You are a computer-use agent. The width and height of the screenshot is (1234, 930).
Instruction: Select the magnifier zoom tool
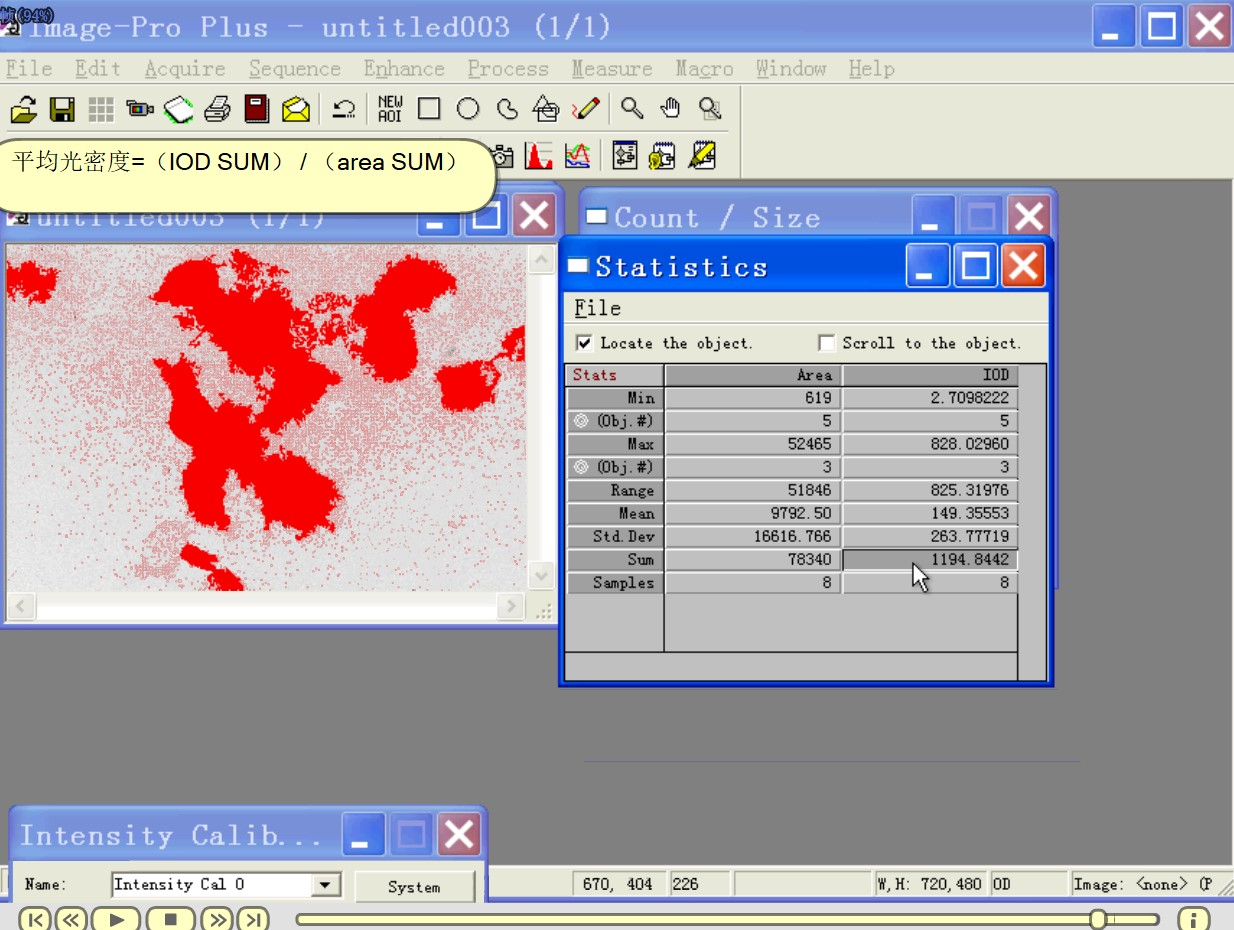633,108
